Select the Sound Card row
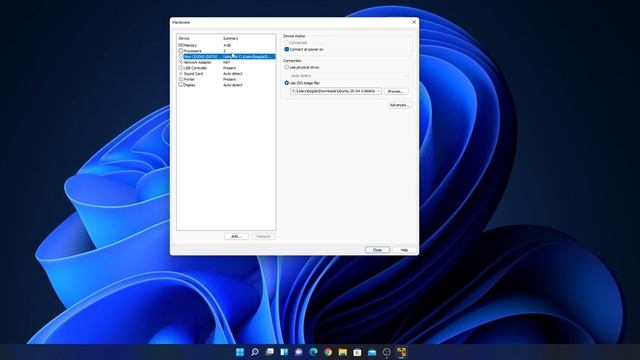640x360 pixels. [226, 74]
